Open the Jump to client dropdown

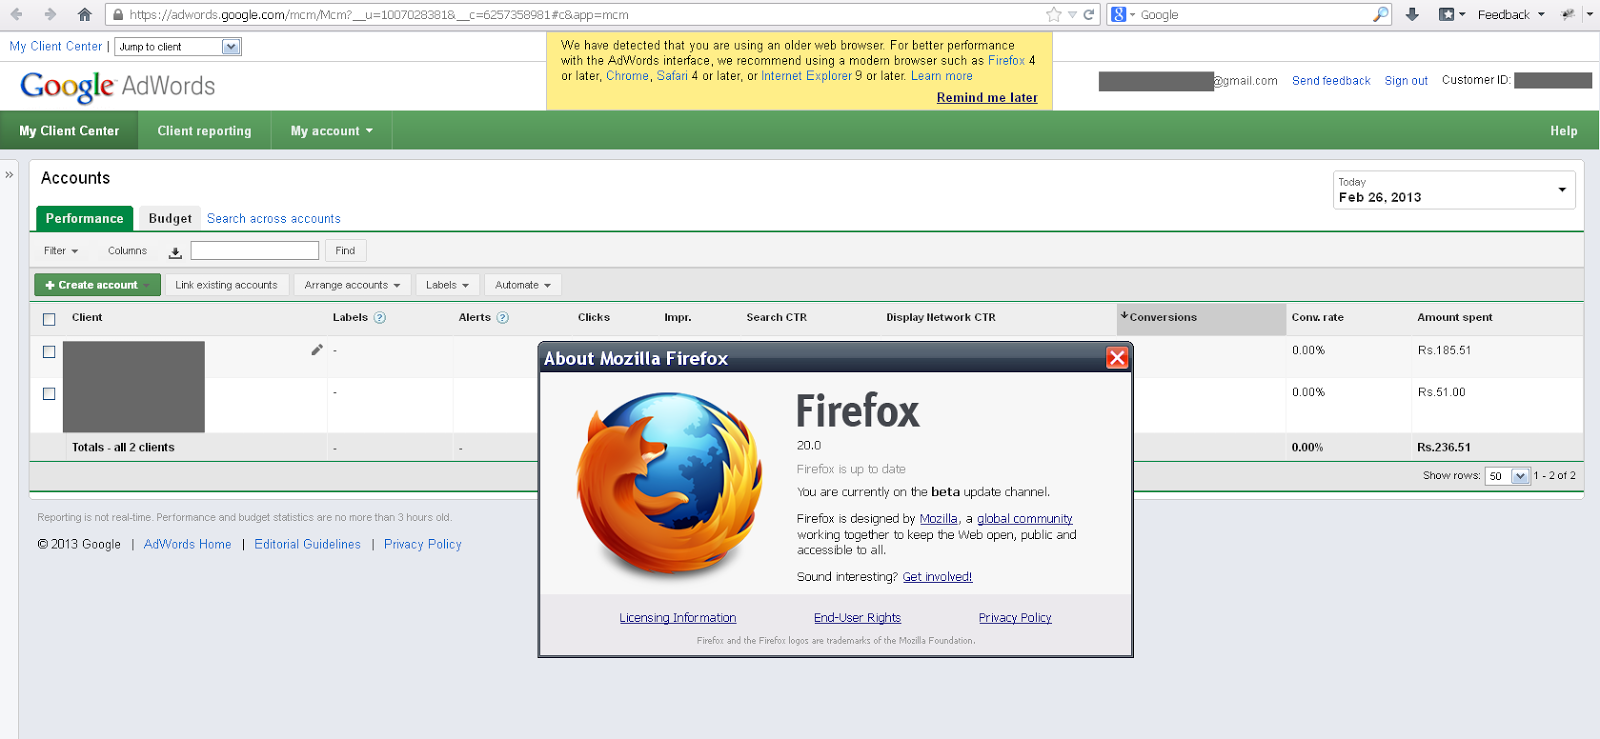[x=178, y=47]
